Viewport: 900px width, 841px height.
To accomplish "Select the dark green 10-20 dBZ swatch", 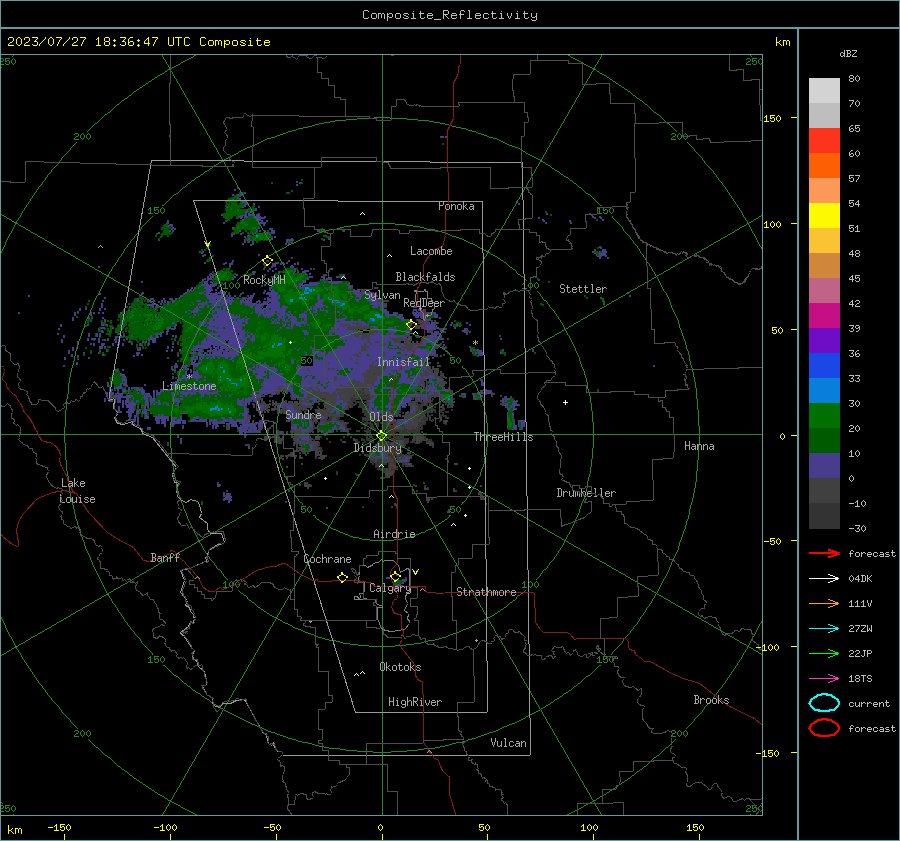I will click(x=824, y=441).
